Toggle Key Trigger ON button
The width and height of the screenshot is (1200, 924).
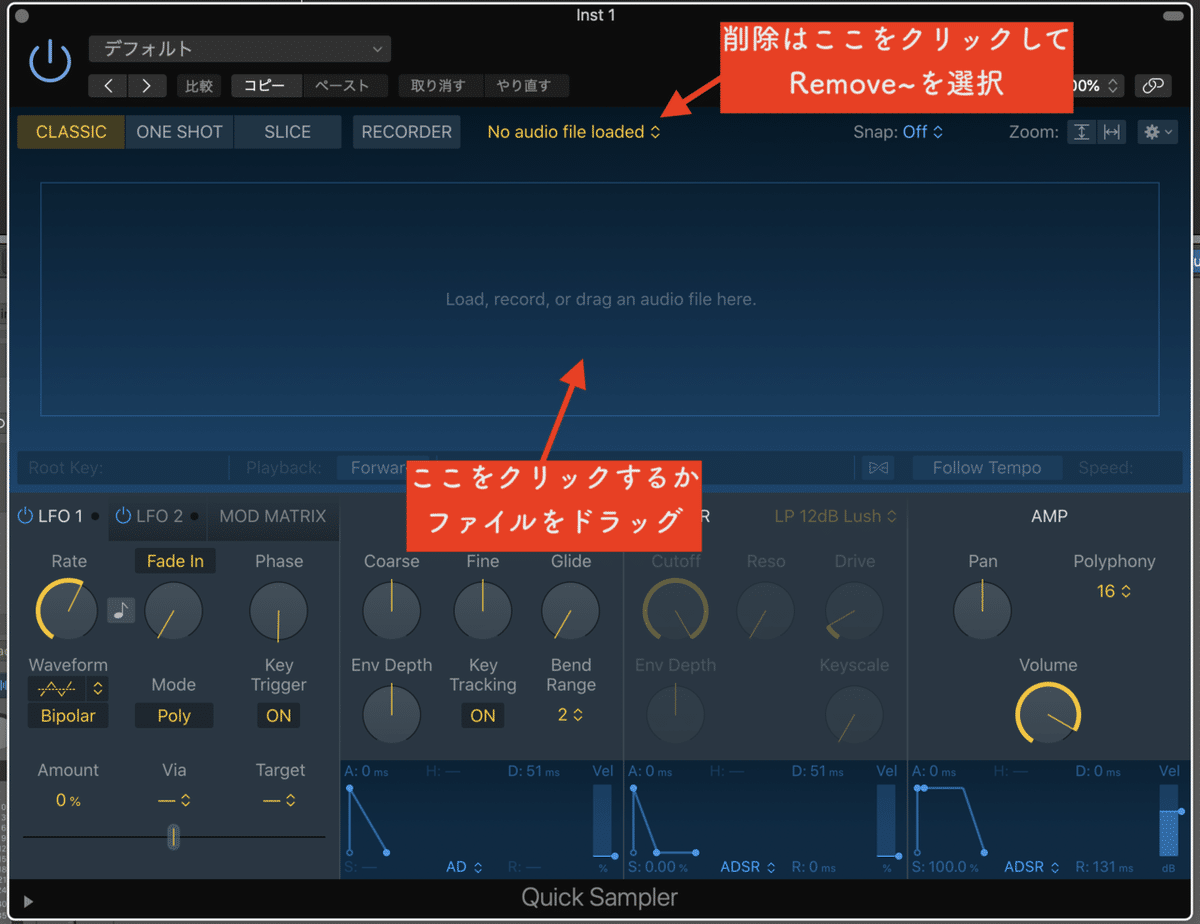coord(279,716)
